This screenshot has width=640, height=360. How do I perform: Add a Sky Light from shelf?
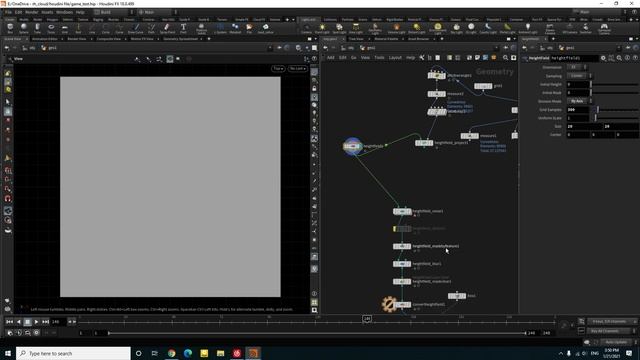pos(456,28)
